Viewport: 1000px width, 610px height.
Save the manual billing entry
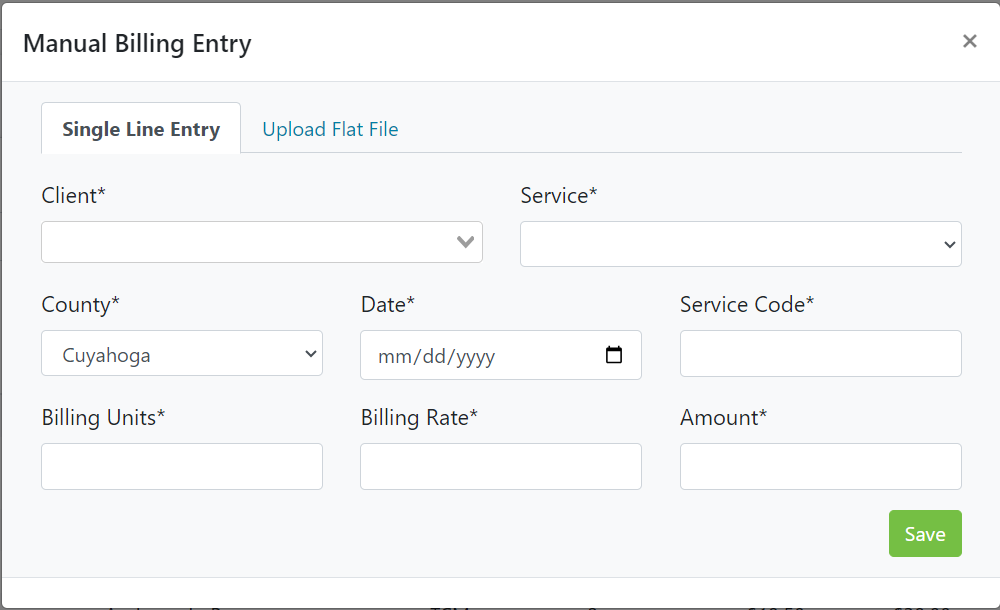(925, 533)
